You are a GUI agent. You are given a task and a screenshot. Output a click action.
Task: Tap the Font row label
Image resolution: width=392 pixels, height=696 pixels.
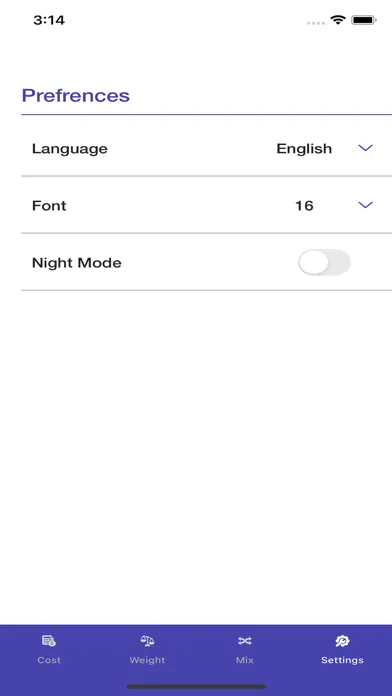coord(49,206)
